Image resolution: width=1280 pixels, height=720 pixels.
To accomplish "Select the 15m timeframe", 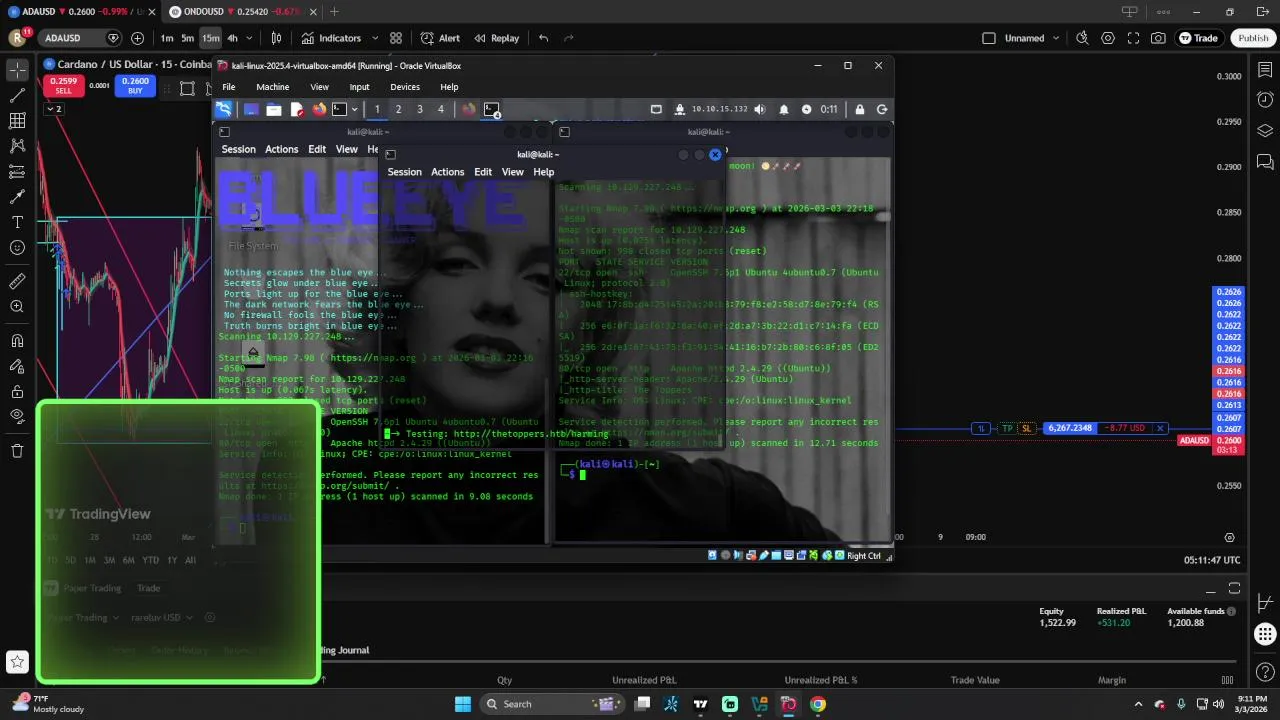I will pos(211,38).
